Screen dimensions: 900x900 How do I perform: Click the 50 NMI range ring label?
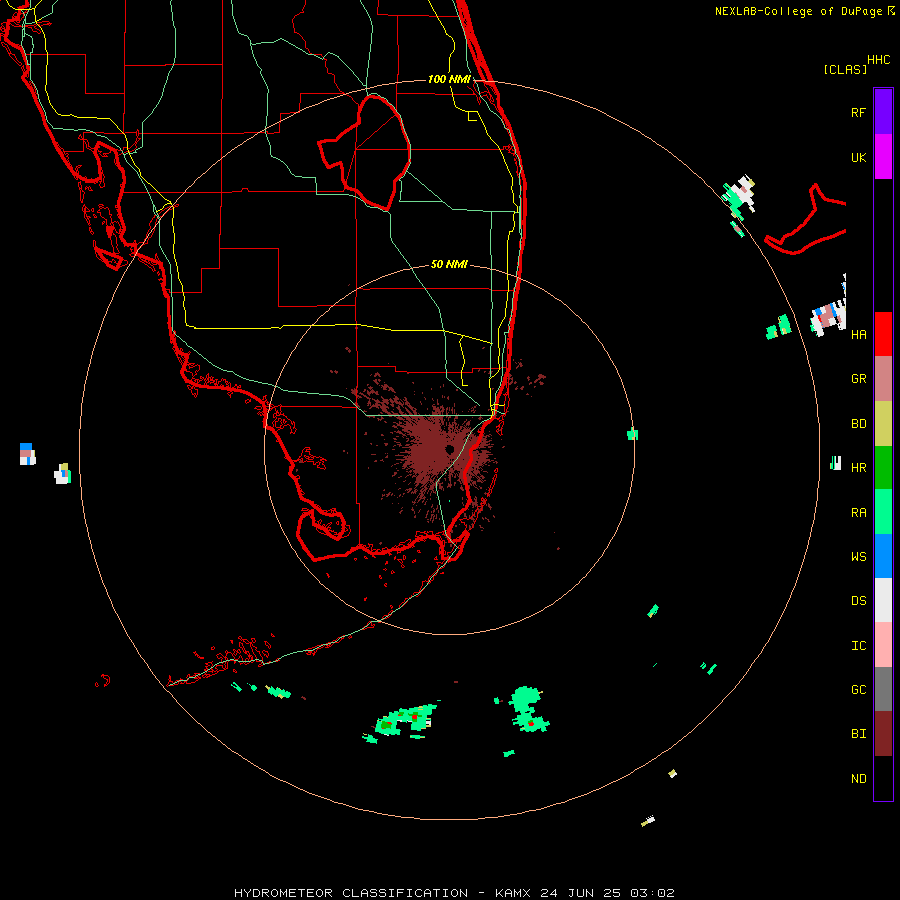pyautogui.click(x=449, y=265)
